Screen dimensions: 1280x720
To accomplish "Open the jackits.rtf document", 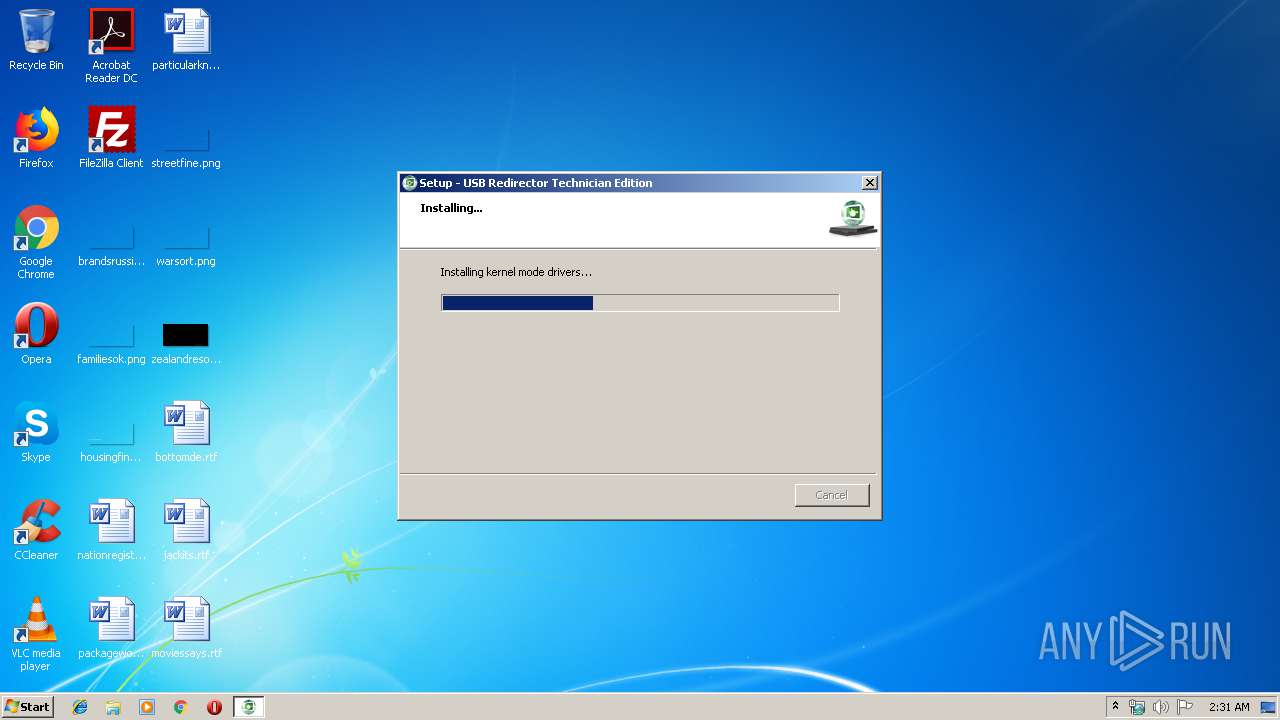I will [x=186, y=531].
